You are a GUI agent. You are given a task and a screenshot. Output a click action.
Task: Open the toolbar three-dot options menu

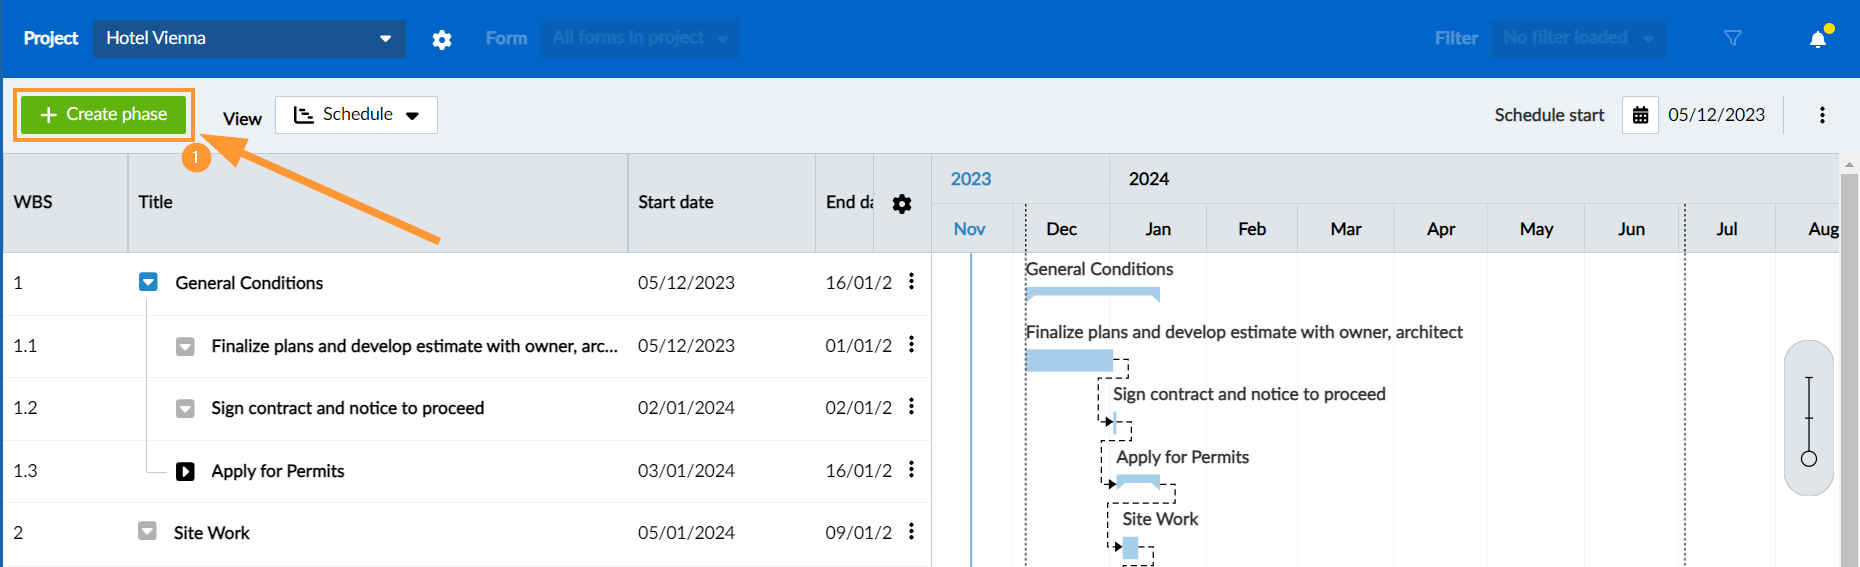click(1822, 115)
